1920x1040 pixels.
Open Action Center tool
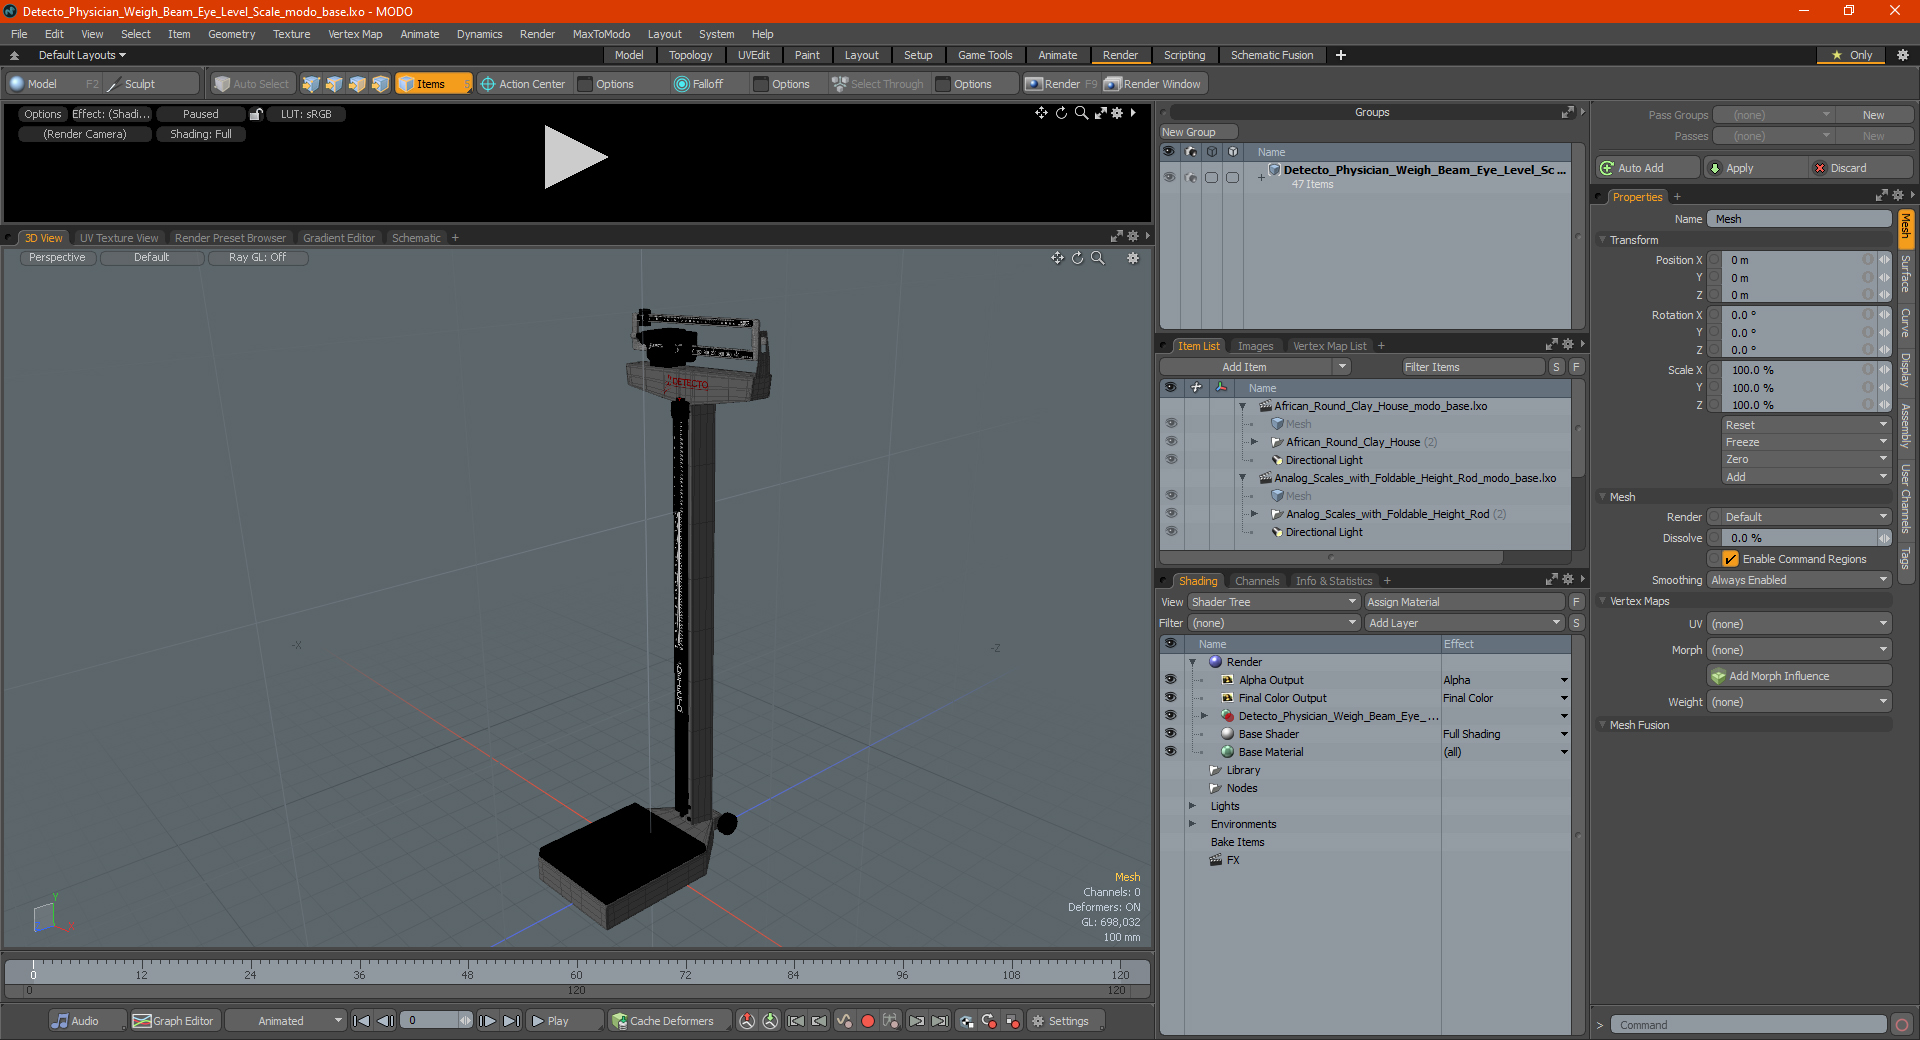click(x=523, y=84)
